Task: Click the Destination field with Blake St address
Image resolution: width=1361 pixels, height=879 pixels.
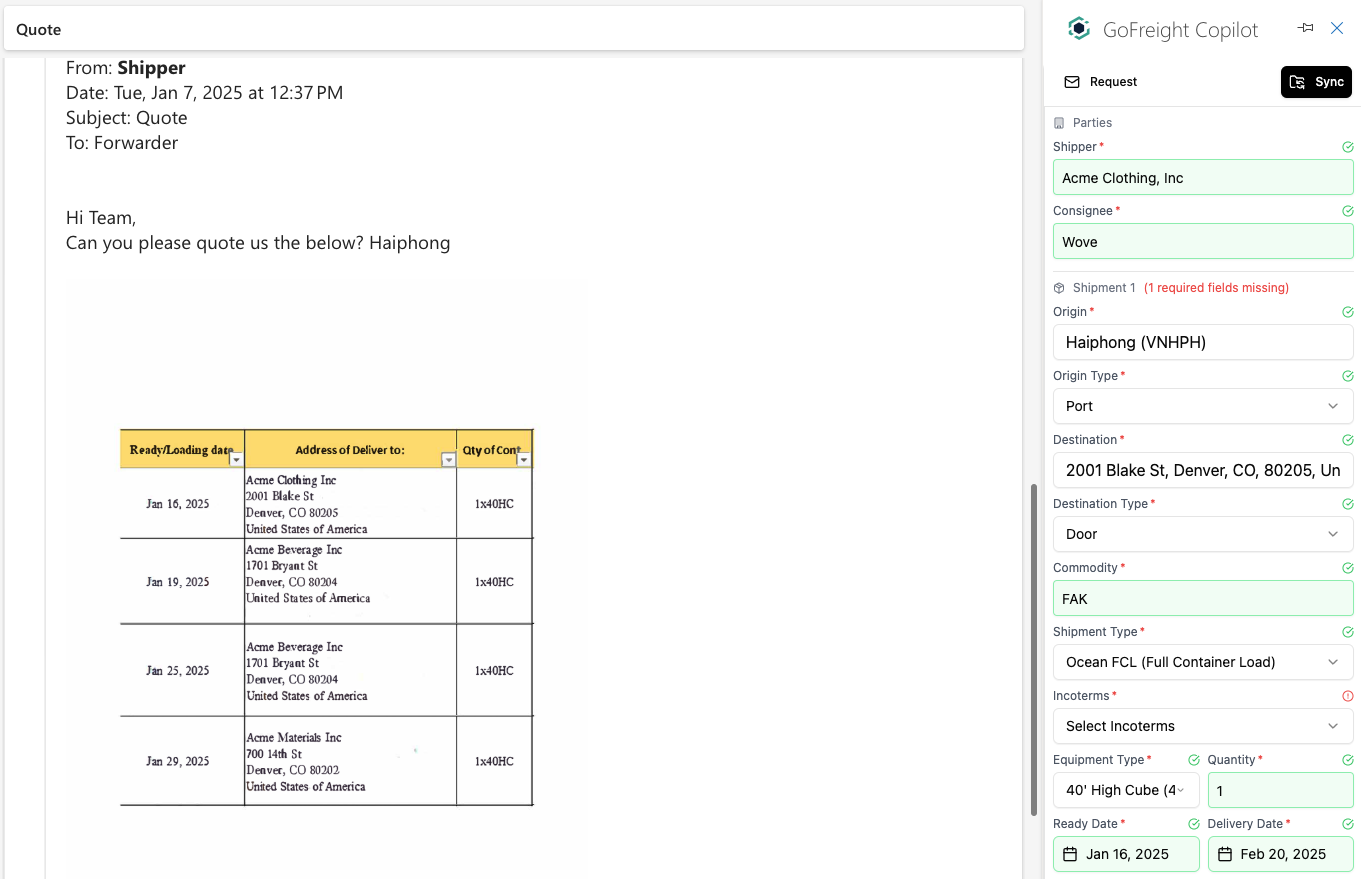Action: pos(1203,470)
